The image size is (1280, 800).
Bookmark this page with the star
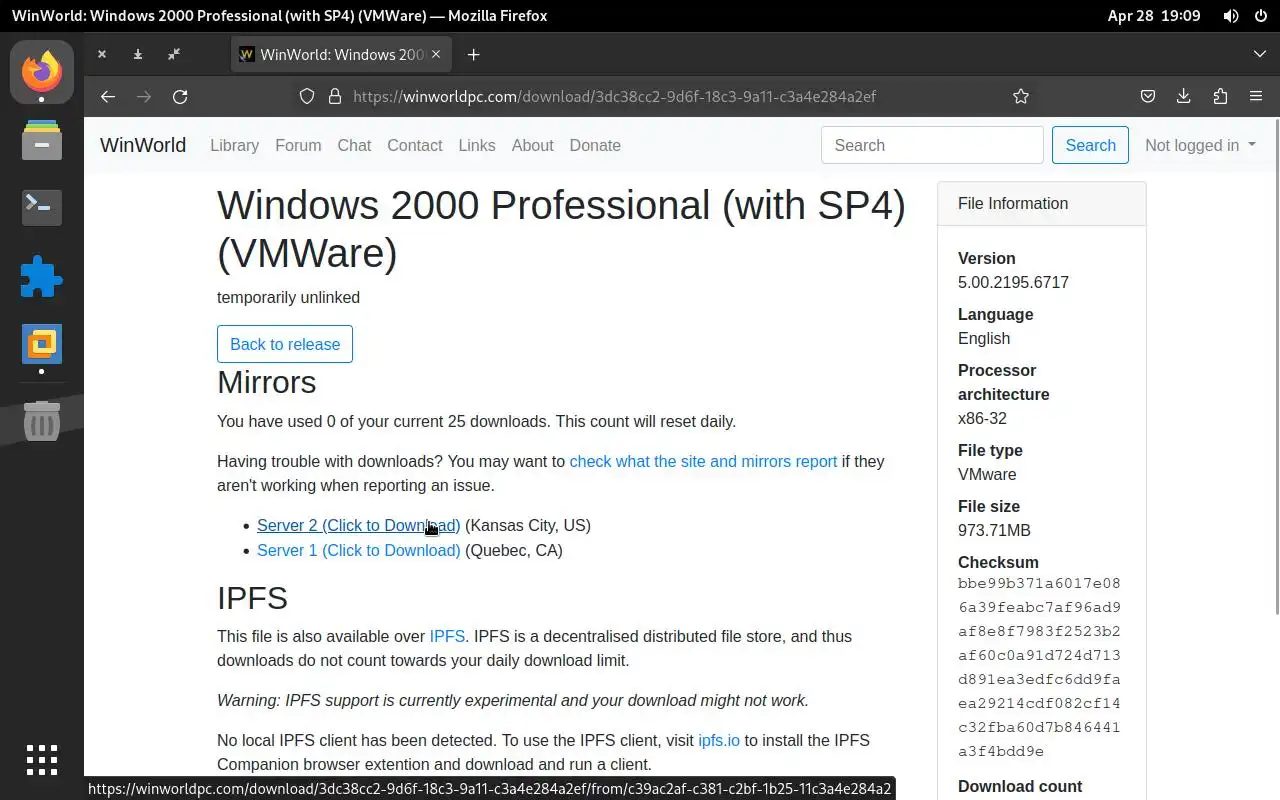1020,96
